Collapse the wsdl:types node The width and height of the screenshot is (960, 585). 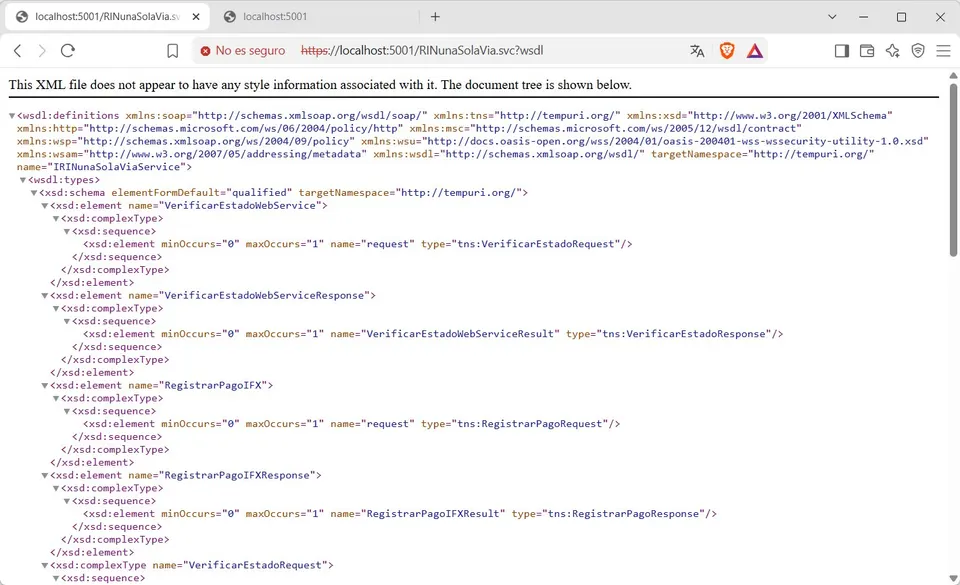coord(23,180)
